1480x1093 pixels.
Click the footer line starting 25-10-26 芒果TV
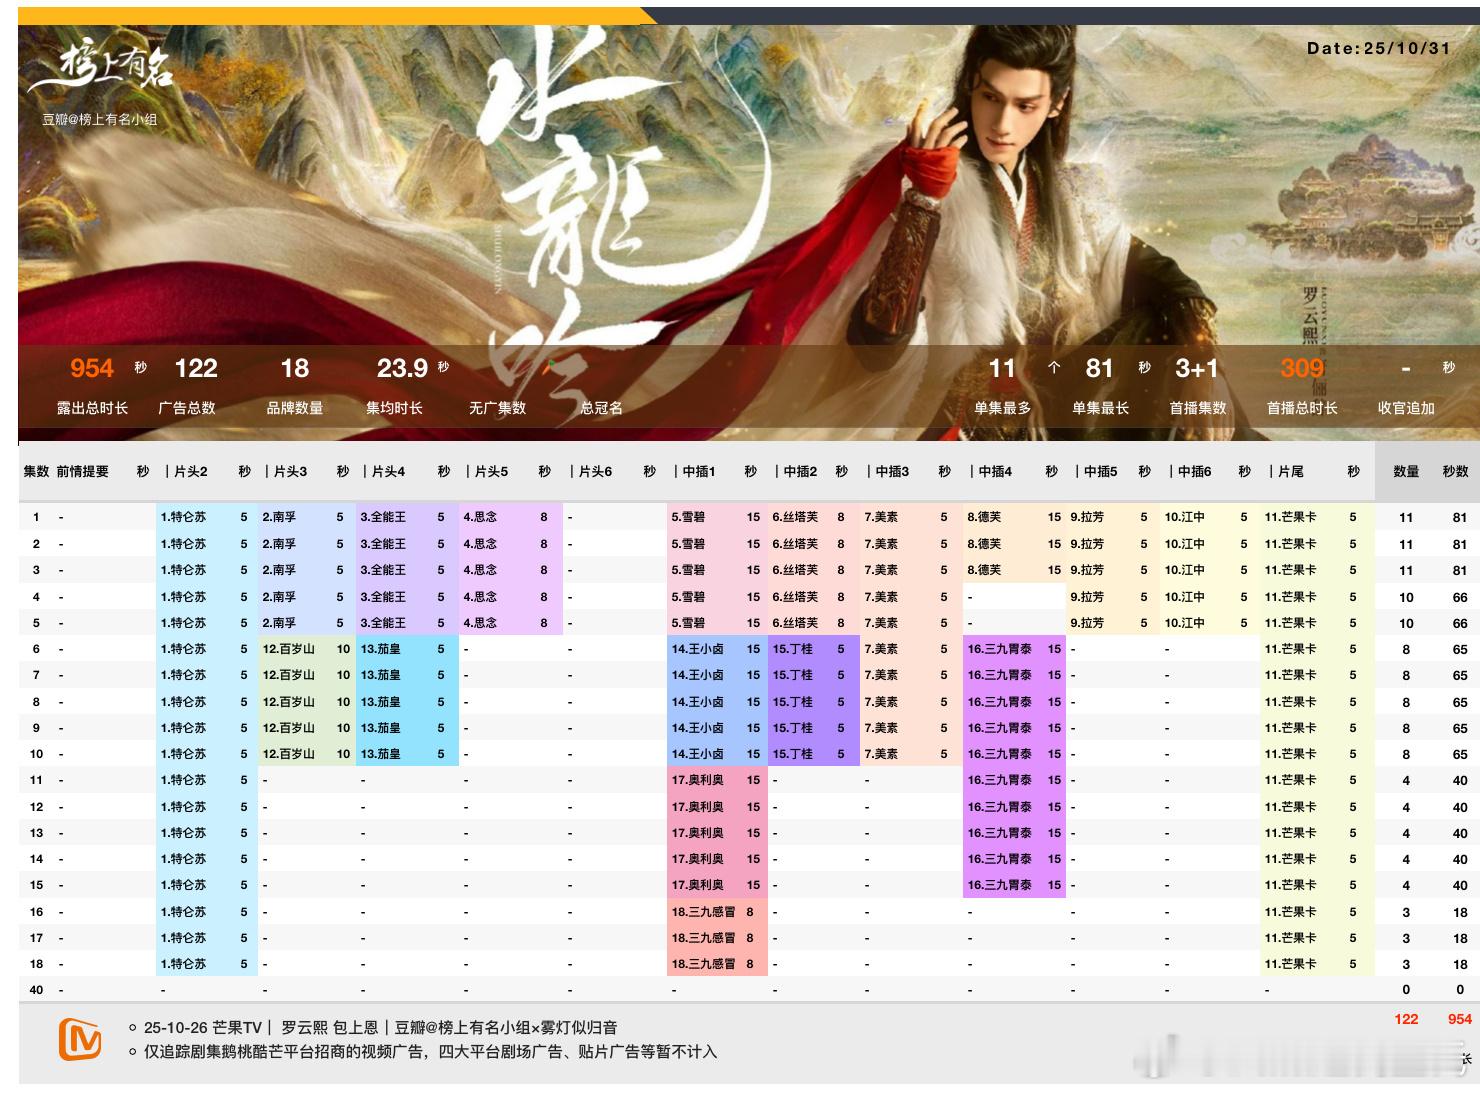tap(380, 1027)
